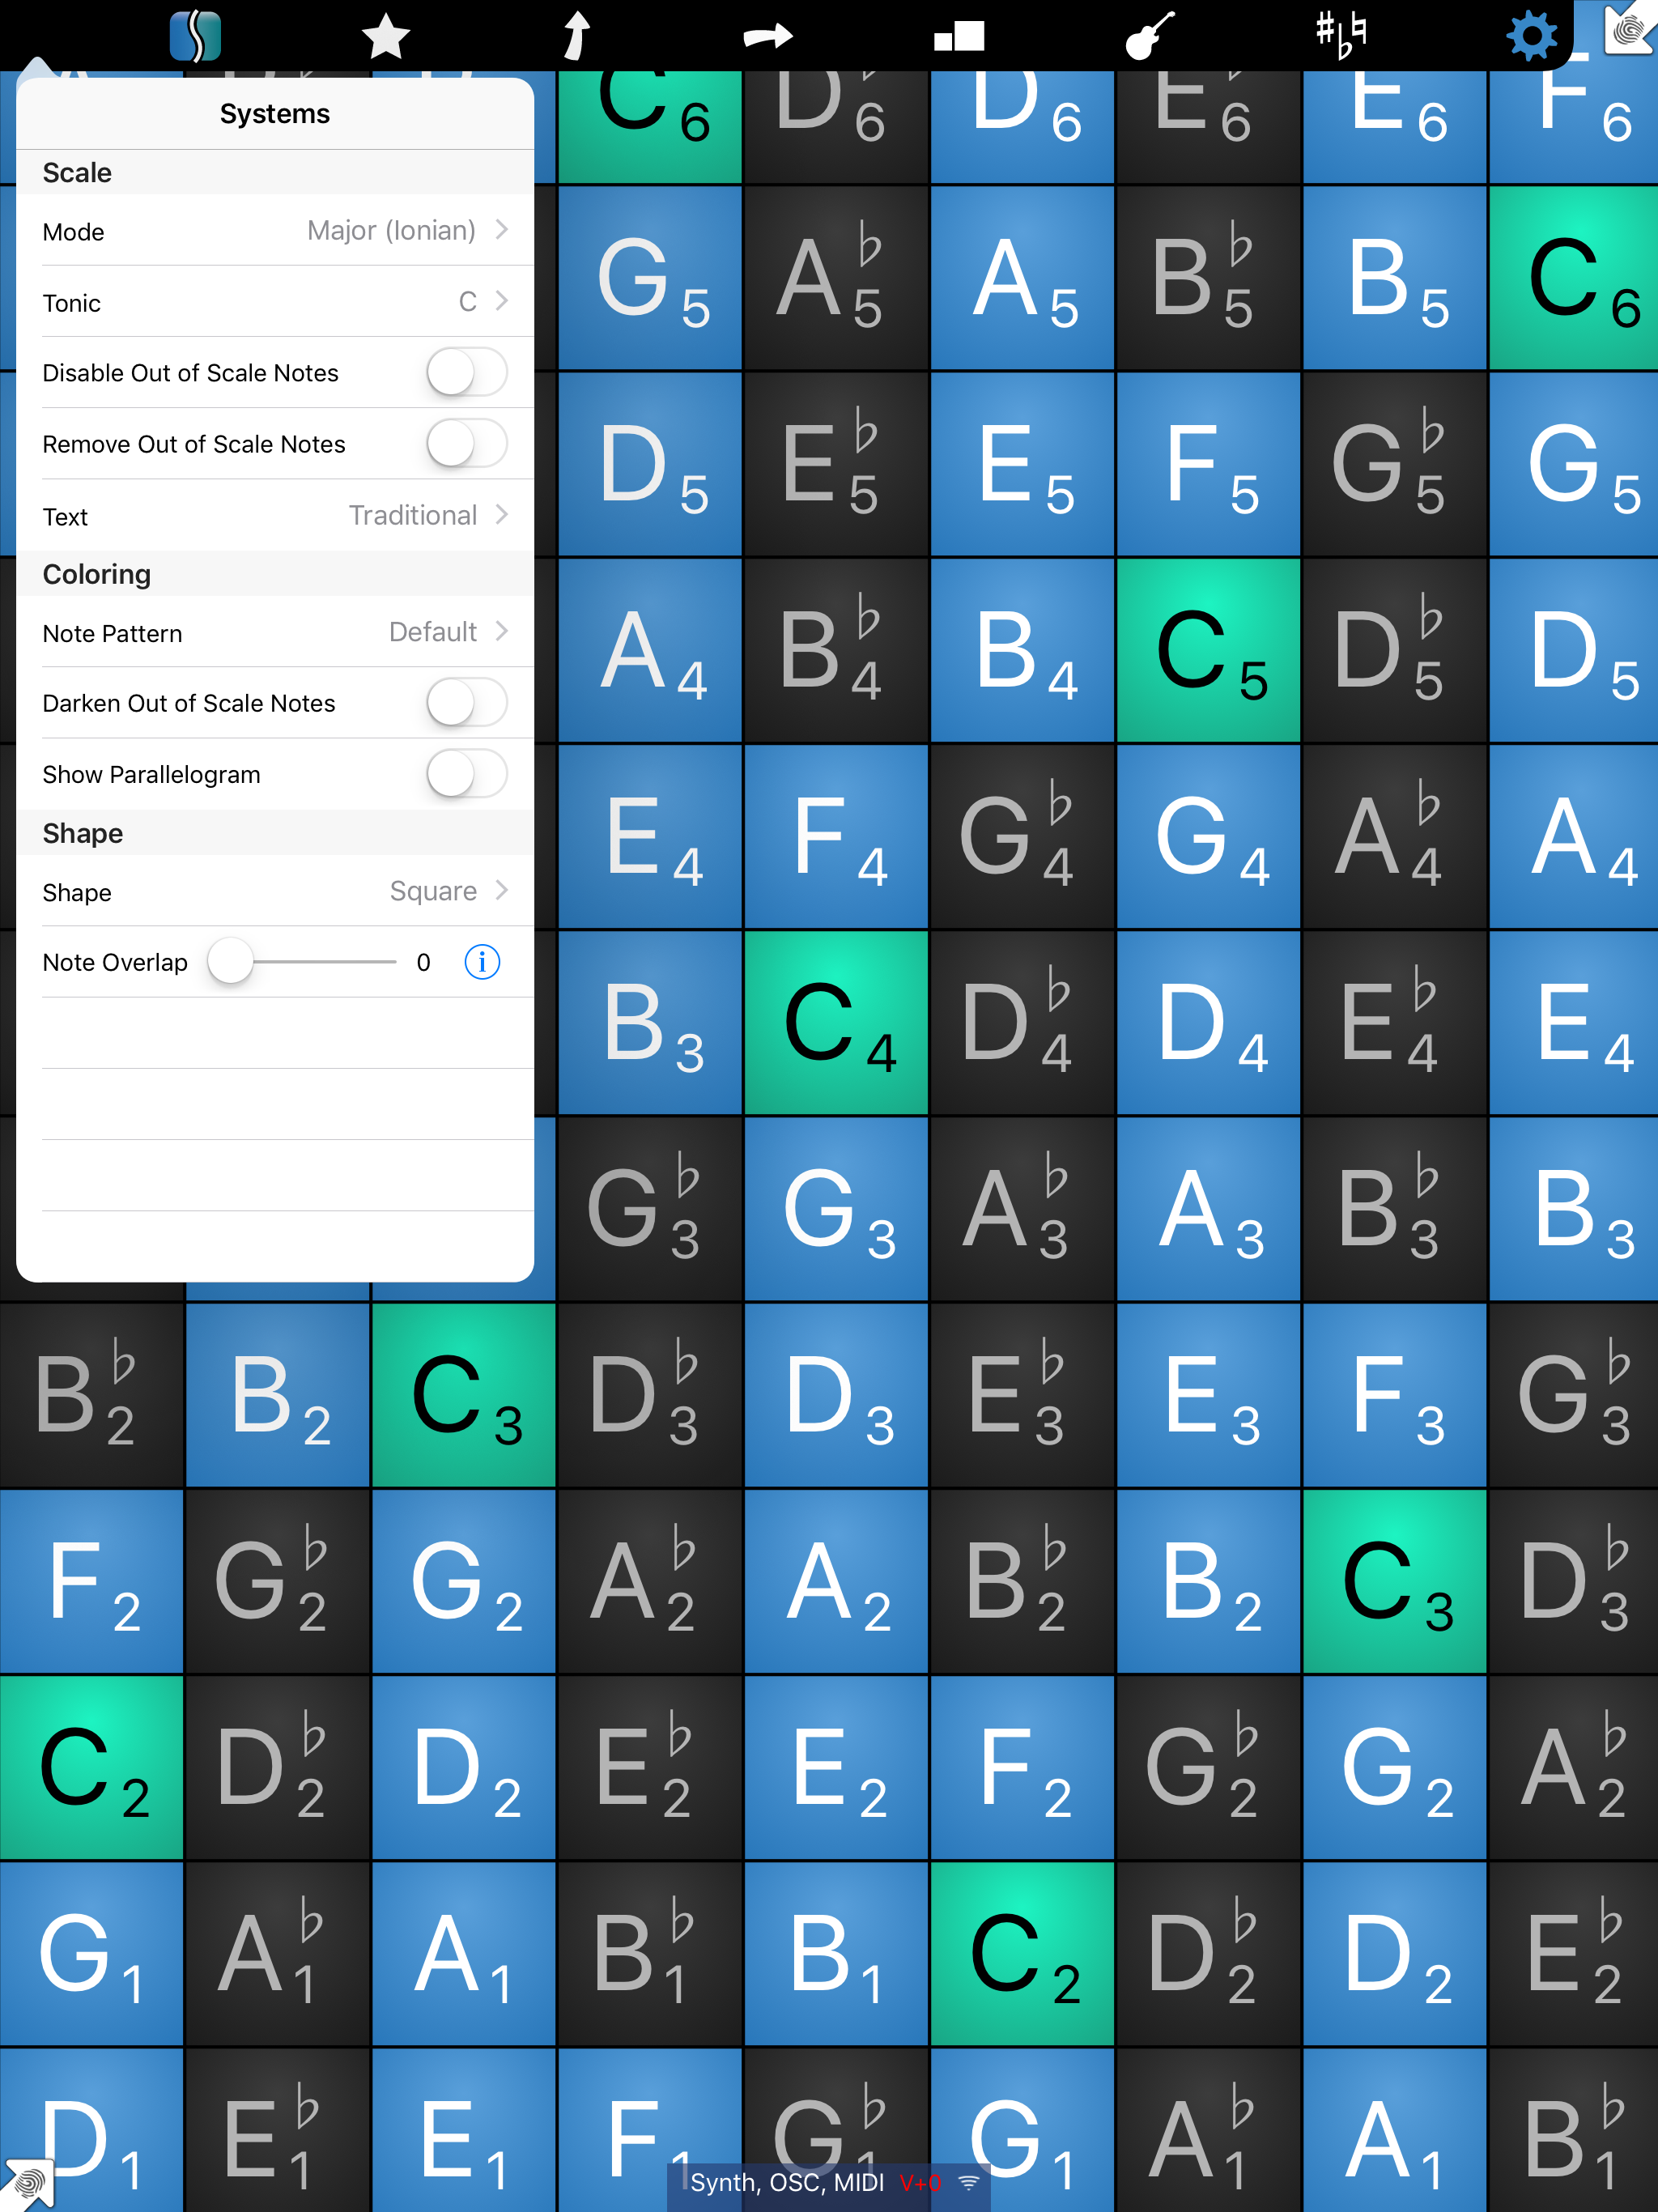Viewport: 1658px width, 2212px height.
Task: Tap the blue settings gear icon
Action: pos(1531,37)
